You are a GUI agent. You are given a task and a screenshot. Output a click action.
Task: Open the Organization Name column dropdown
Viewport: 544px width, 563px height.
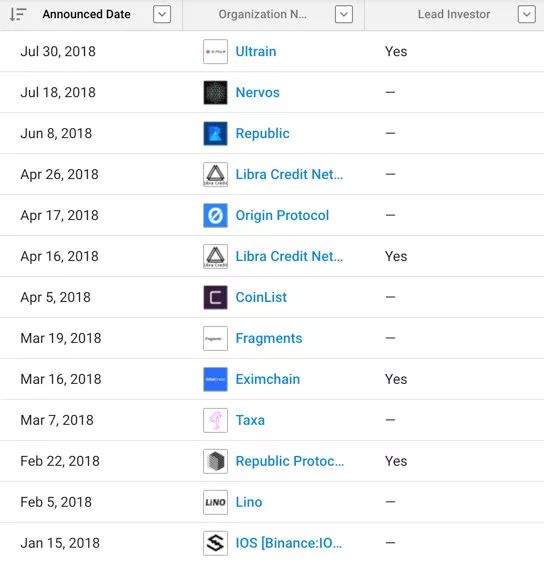tap(344, 14)
